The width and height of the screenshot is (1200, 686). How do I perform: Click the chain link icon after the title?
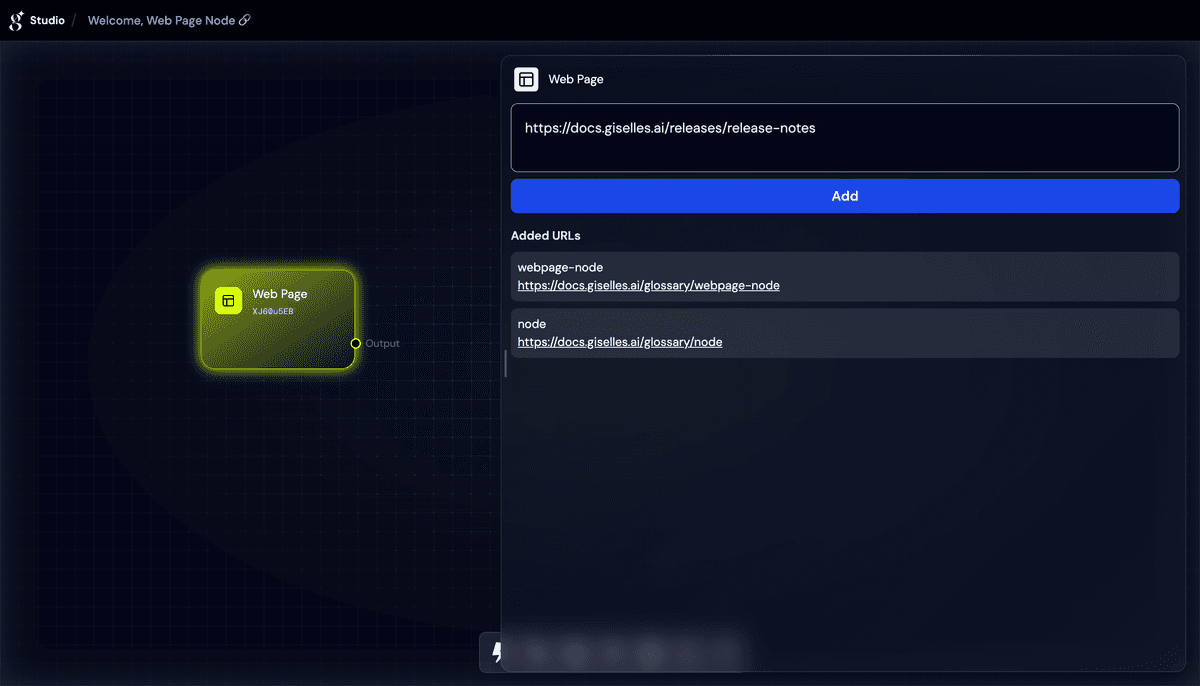coord(245,20)
